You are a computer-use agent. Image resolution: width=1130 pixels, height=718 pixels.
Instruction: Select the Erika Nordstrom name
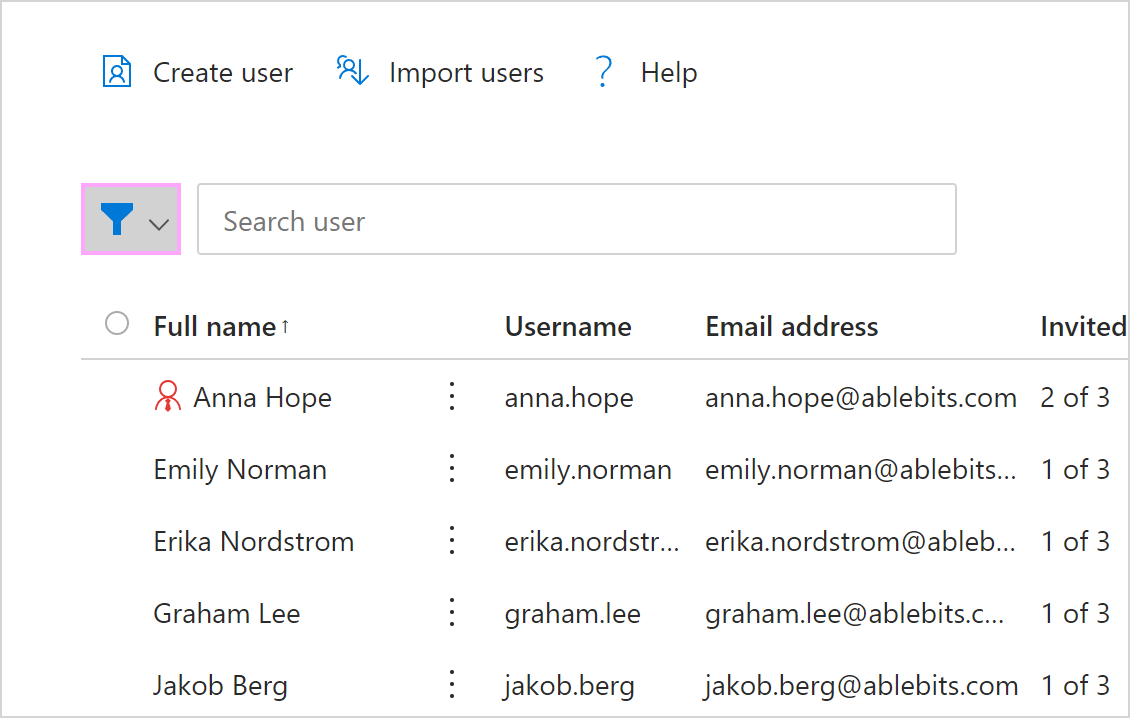click(254, 541)
